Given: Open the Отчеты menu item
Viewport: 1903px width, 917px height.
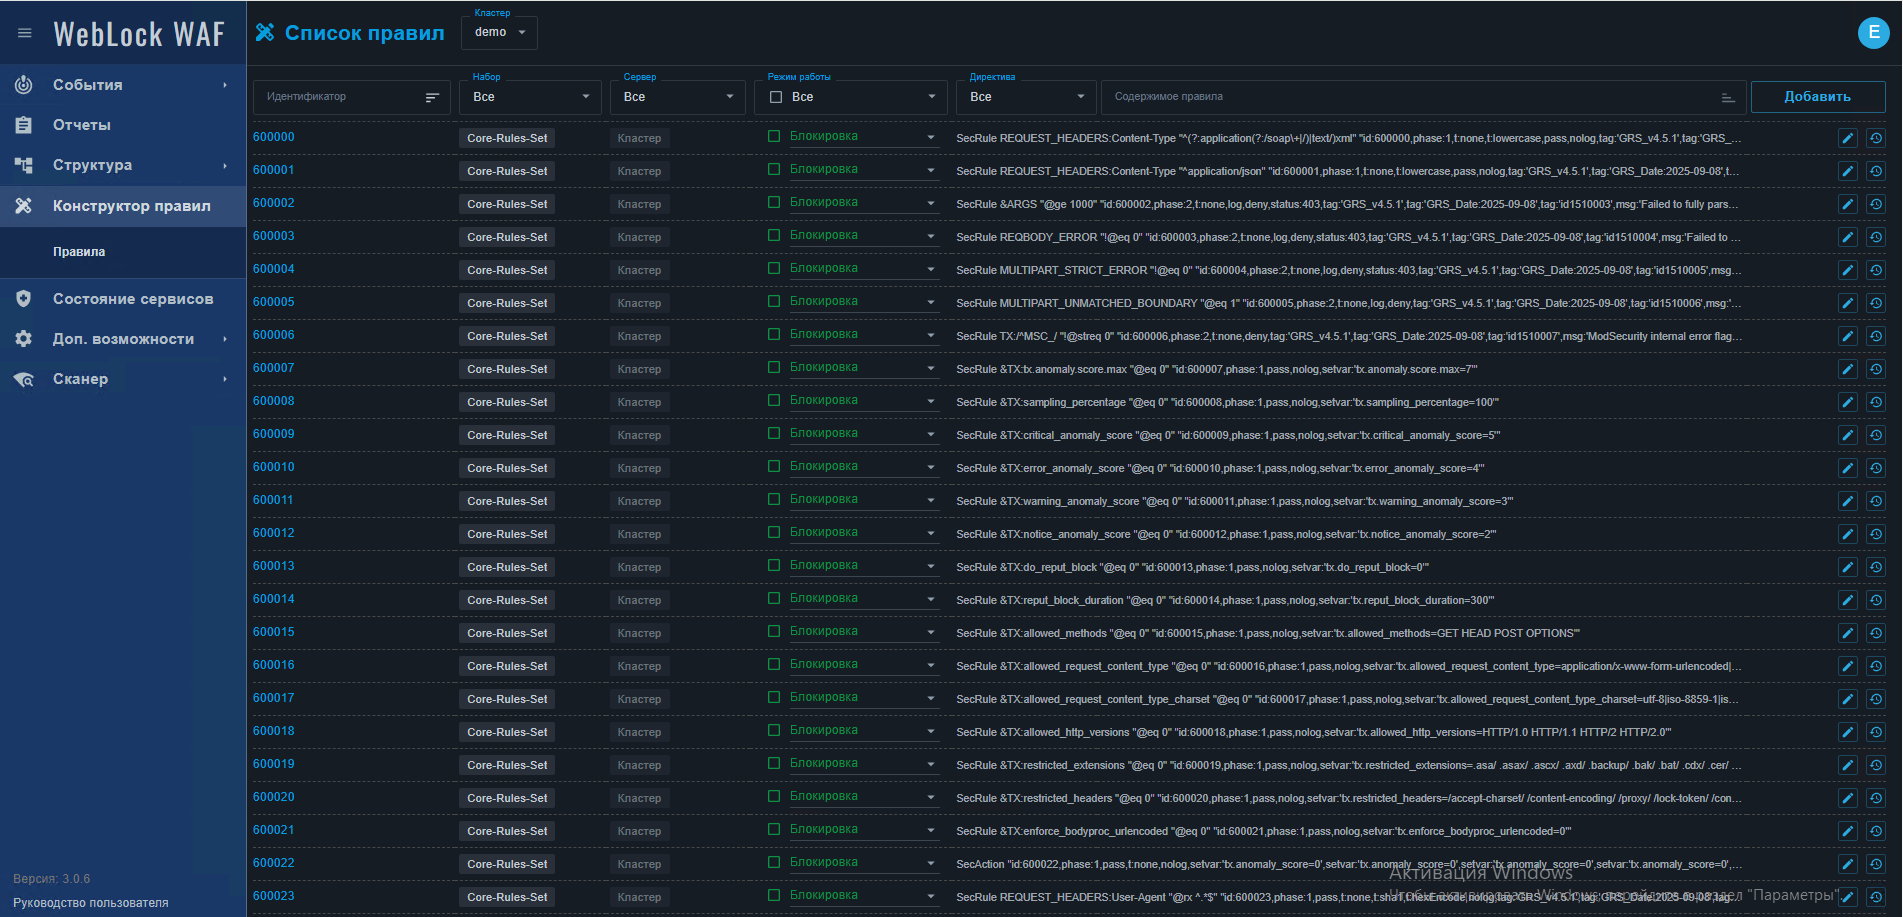Looking at the screenshot, I should coord(82,125).
